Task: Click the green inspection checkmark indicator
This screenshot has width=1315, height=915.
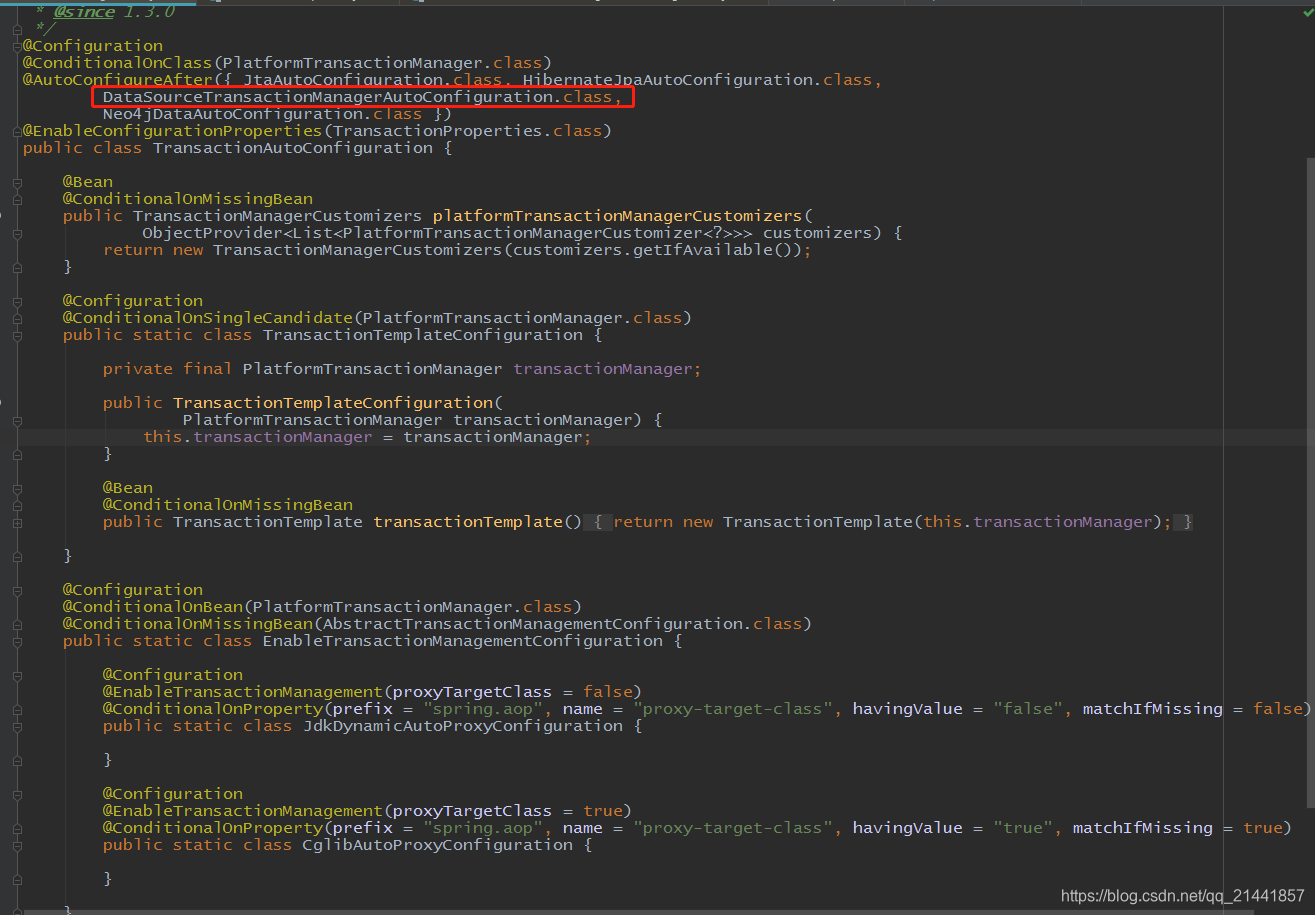Action: [1306, 12]
